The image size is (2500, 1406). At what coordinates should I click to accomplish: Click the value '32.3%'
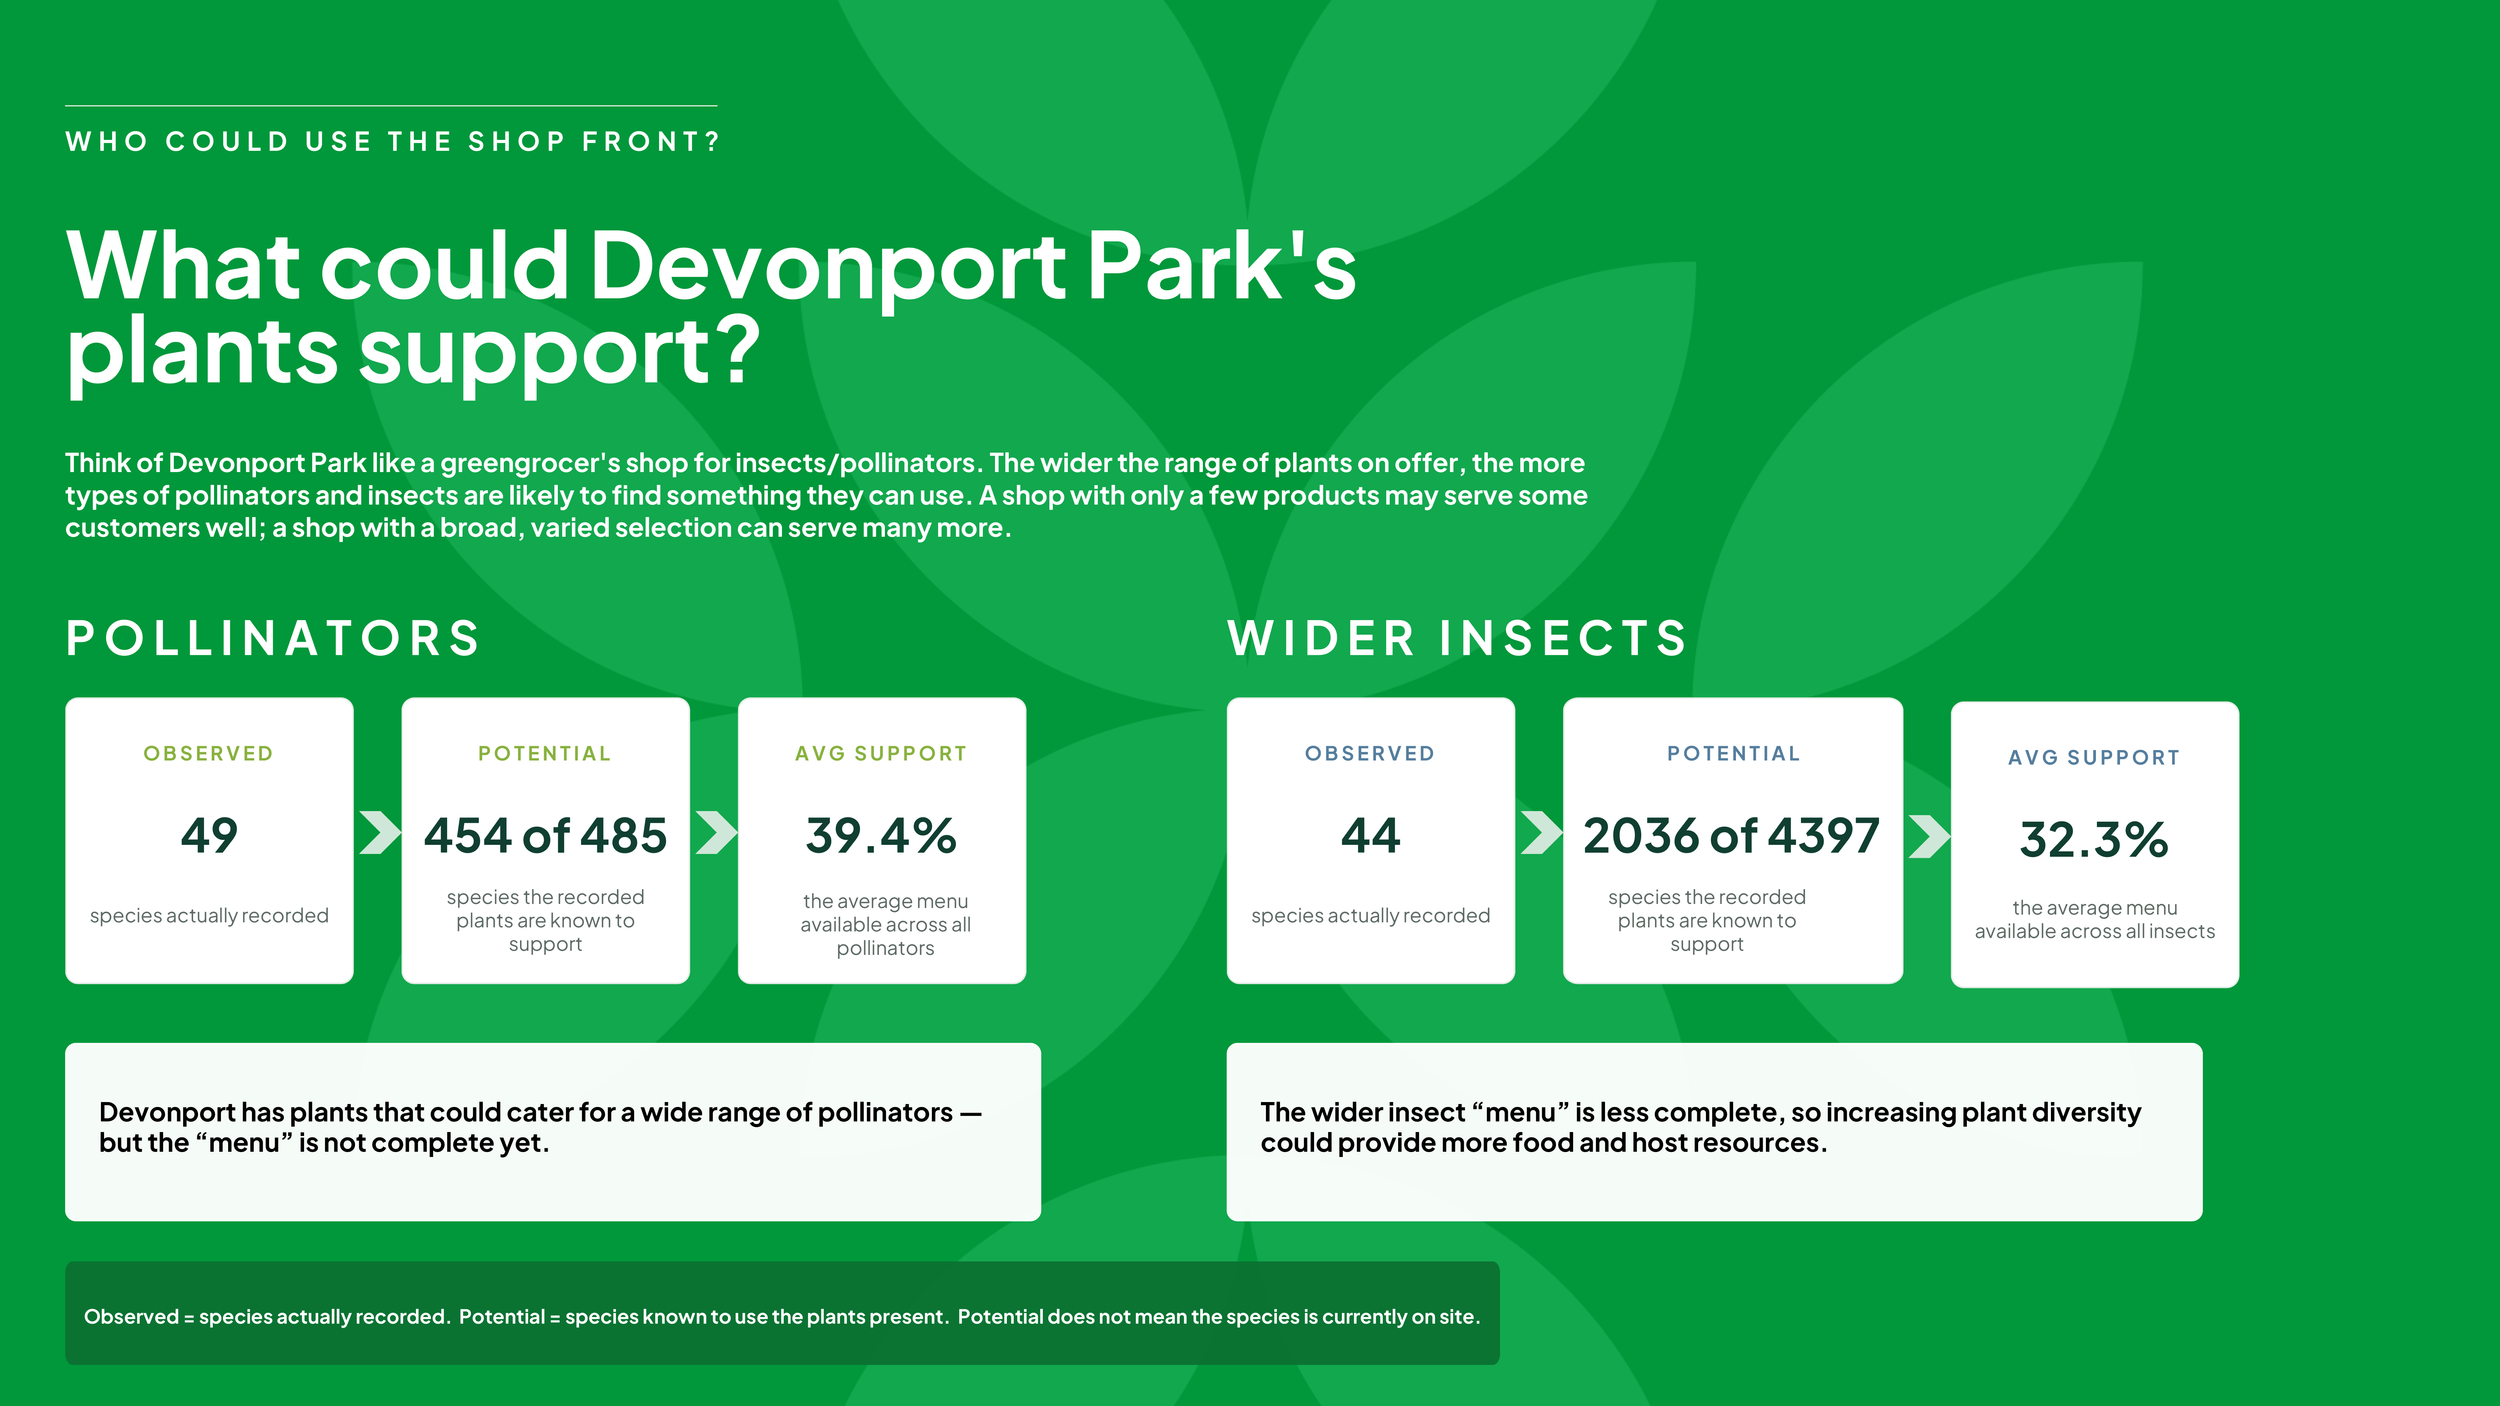(x=2093, y=840)
